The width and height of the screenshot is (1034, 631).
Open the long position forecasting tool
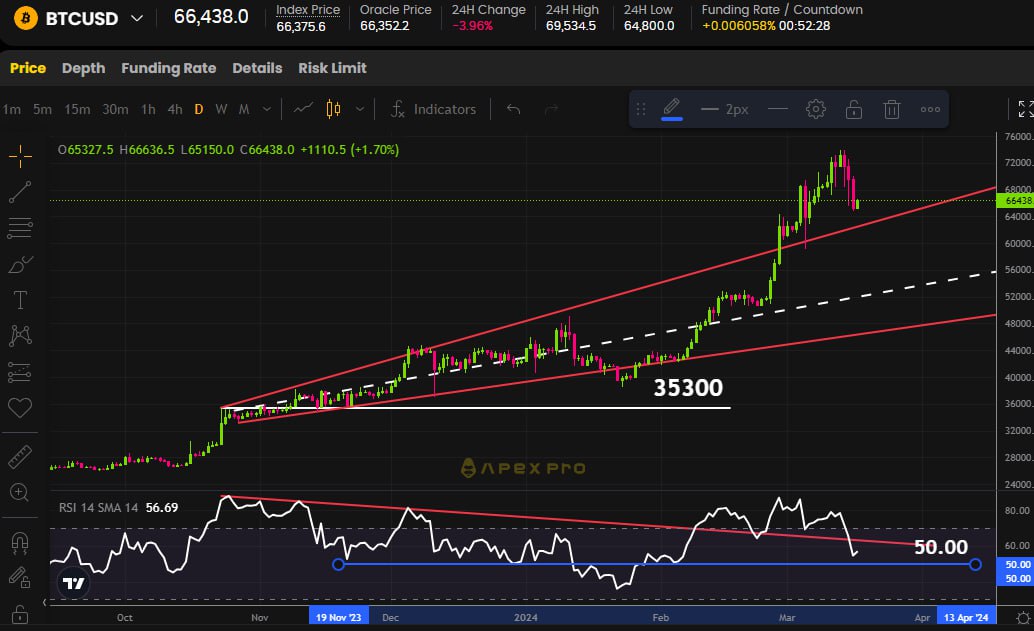tap(20, 372)
